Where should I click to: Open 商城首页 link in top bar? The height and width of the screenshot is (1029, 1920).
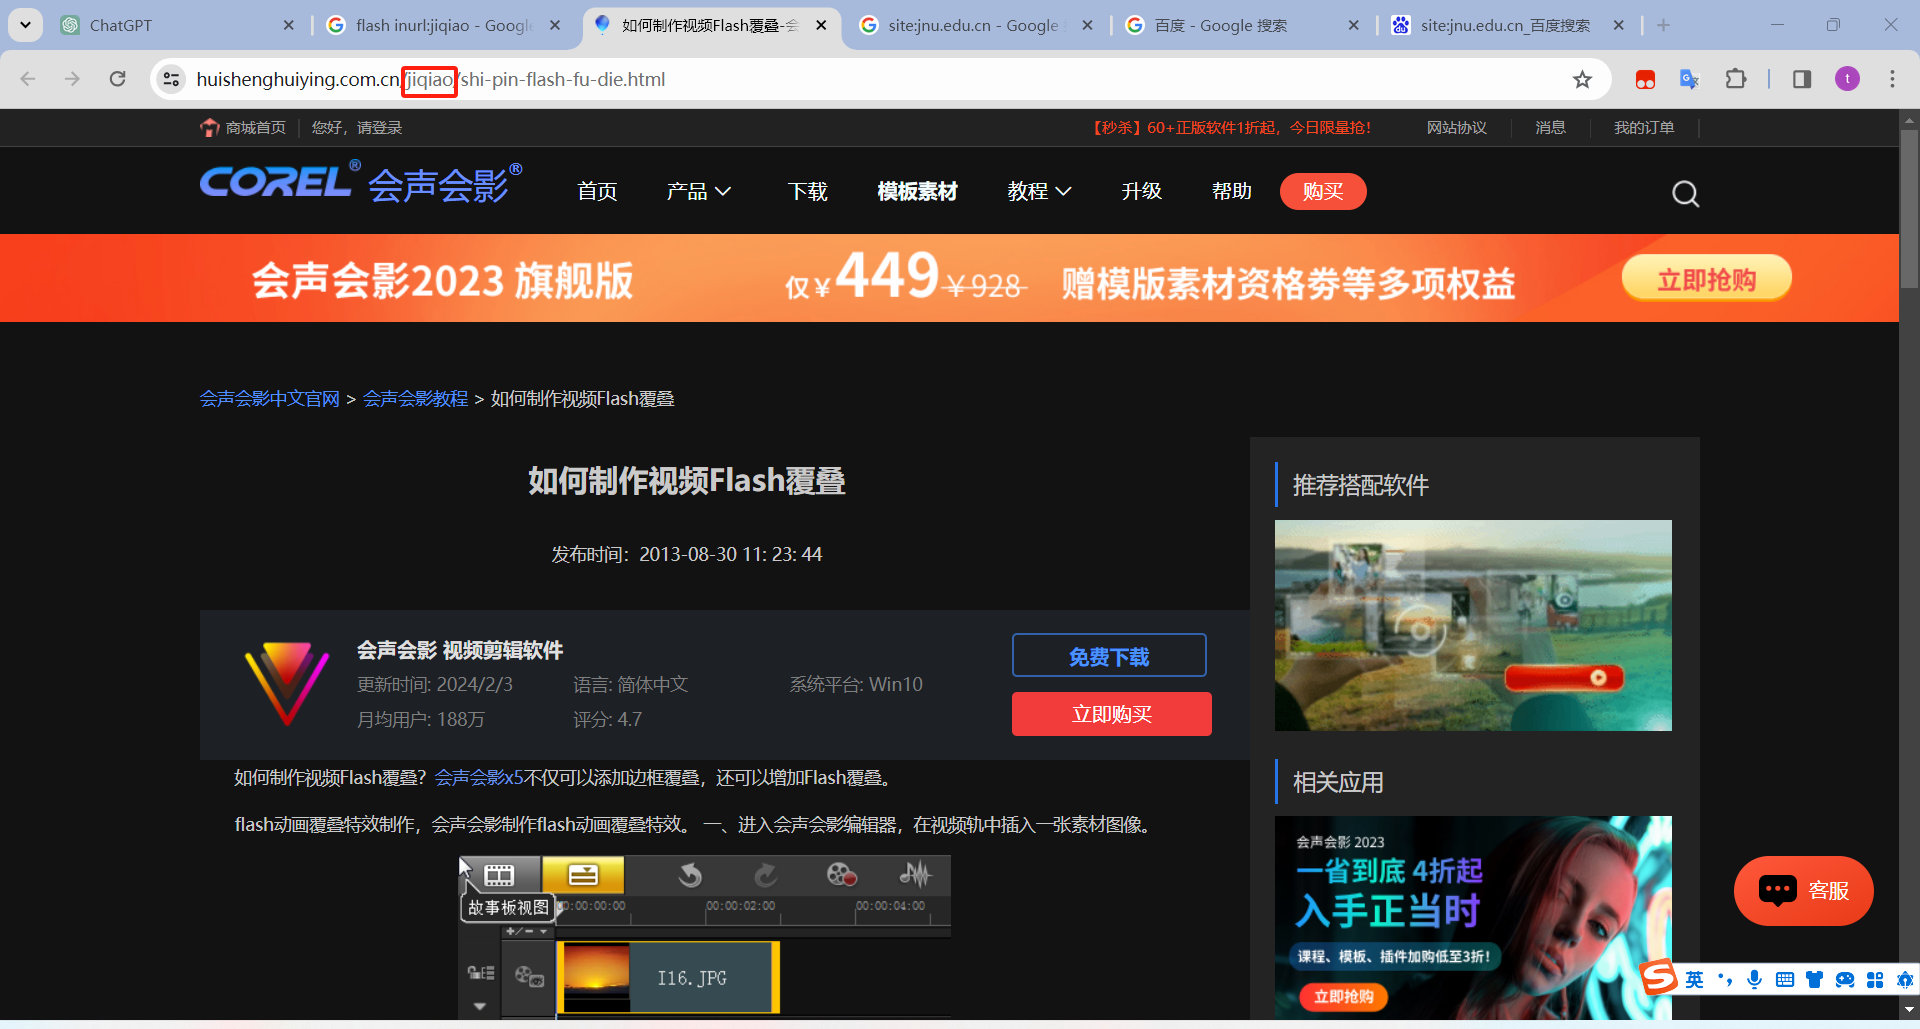click(244, 128)
